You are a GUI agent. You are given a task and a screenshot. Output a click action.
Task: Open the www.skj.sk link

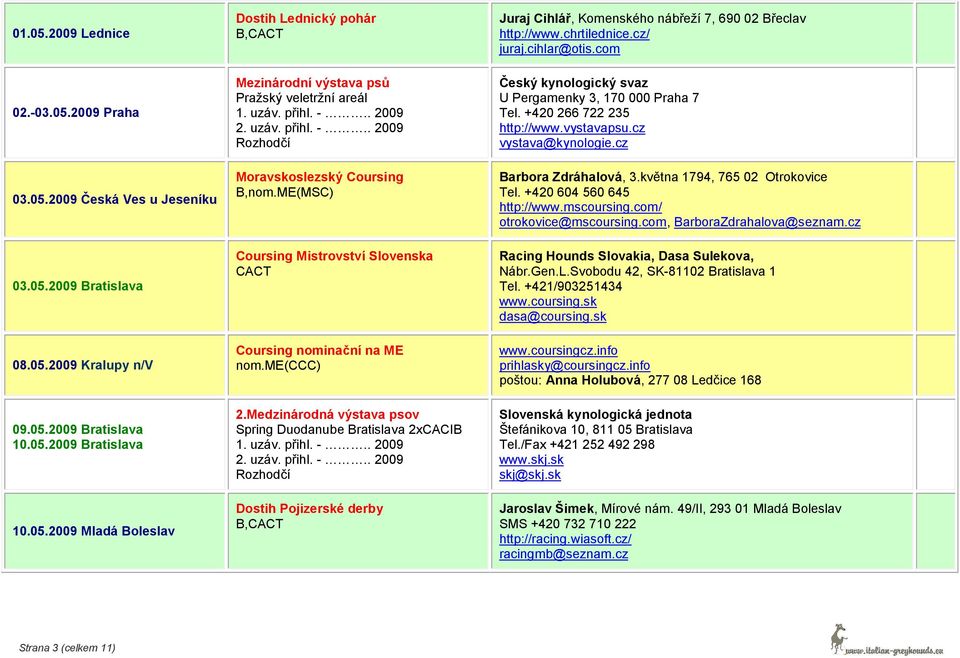(531, 460)
